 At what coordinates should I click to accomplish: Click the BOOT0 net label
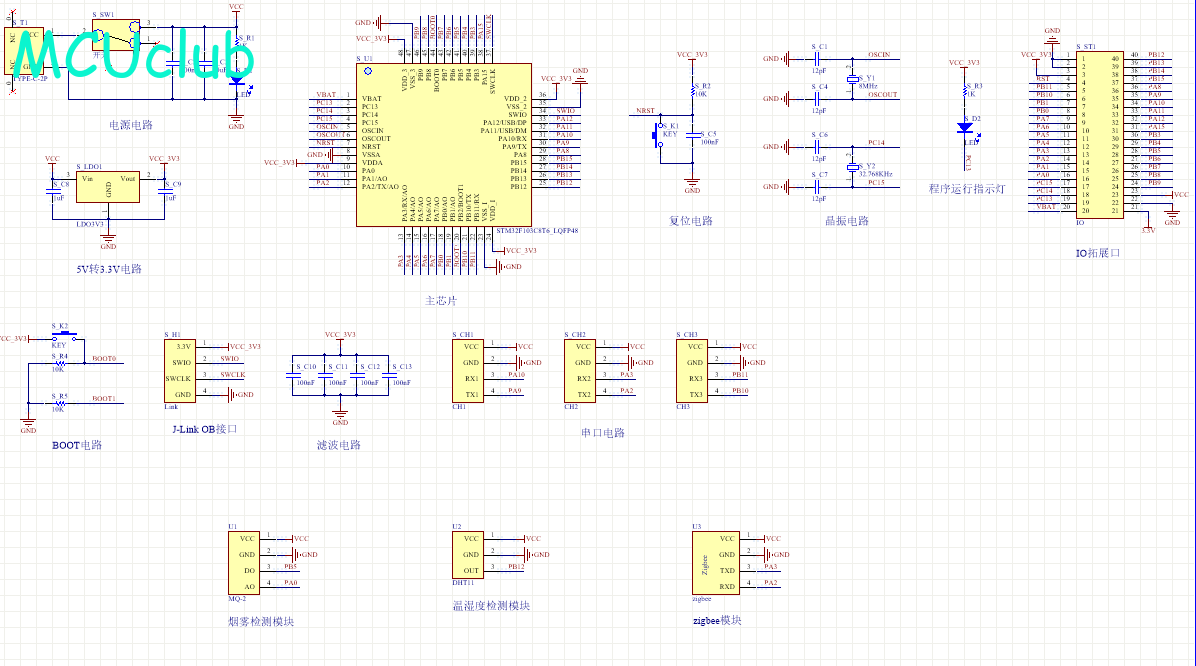(104, 359)
